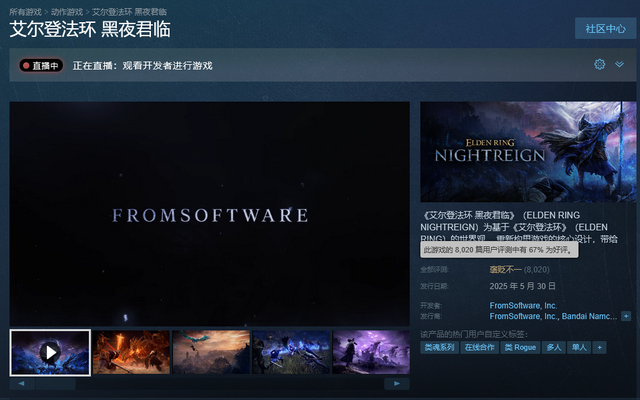Select the second fiery battle screenshot thumbnail
The image size is (640, 400).
tap(131, 352)
